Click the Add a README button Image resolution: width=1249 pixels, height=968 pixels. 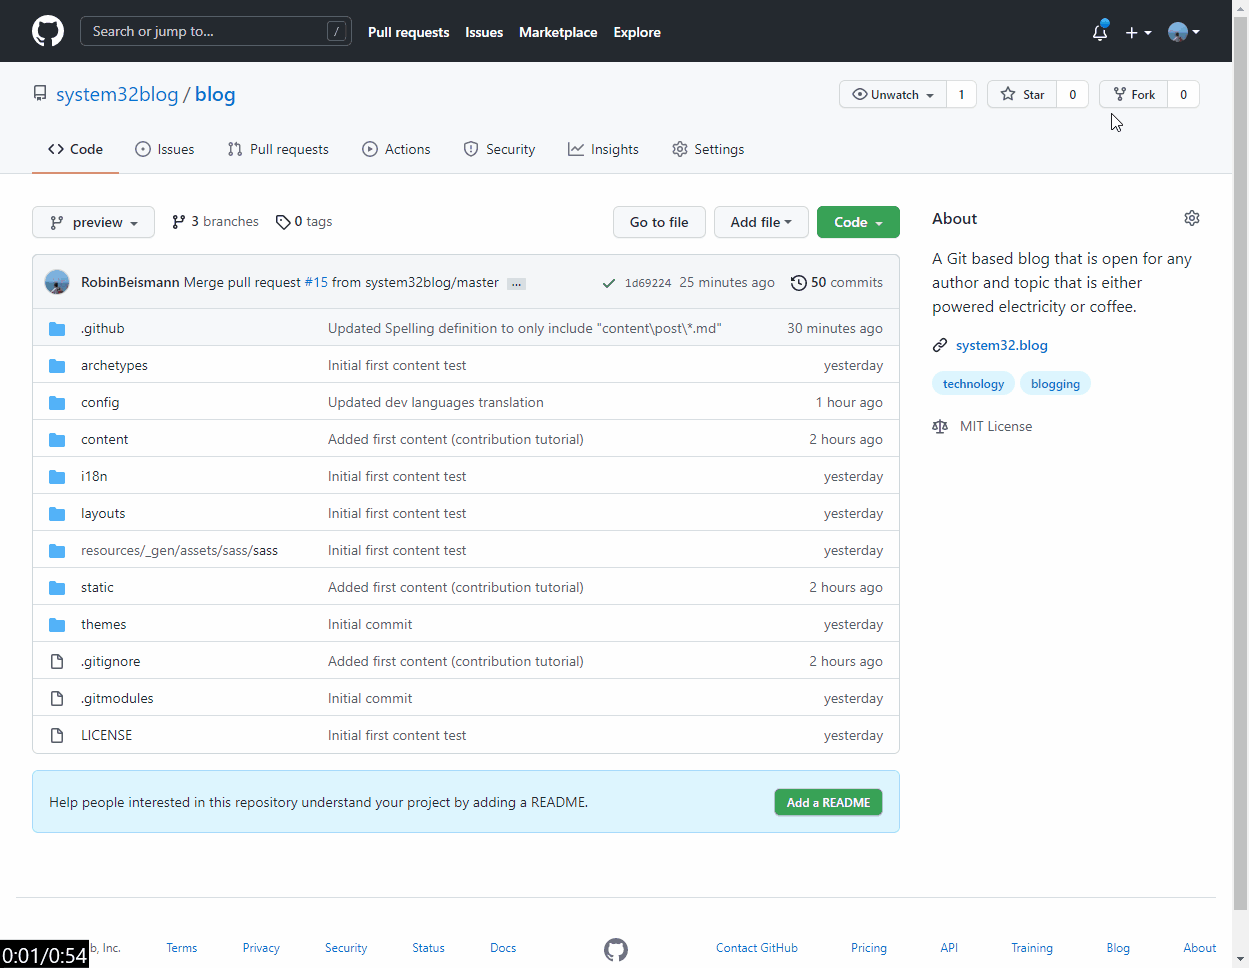pyautogui.click(x=828, y=802)
